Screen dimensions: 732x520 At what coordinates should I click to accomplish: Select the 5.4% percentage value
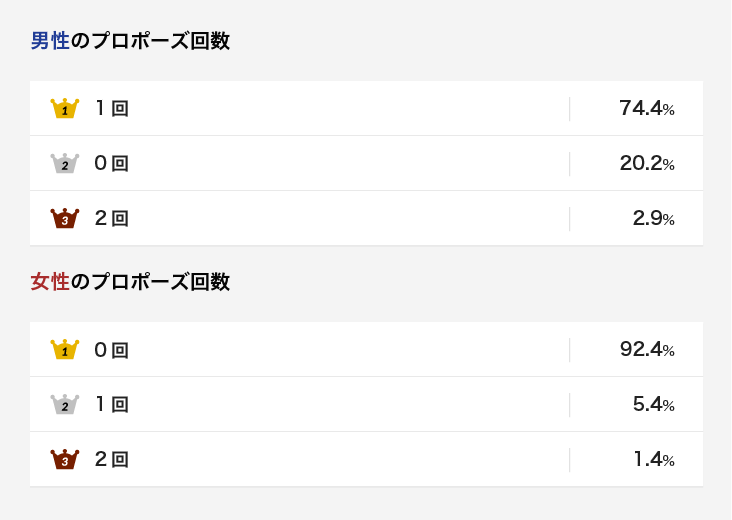654,404
